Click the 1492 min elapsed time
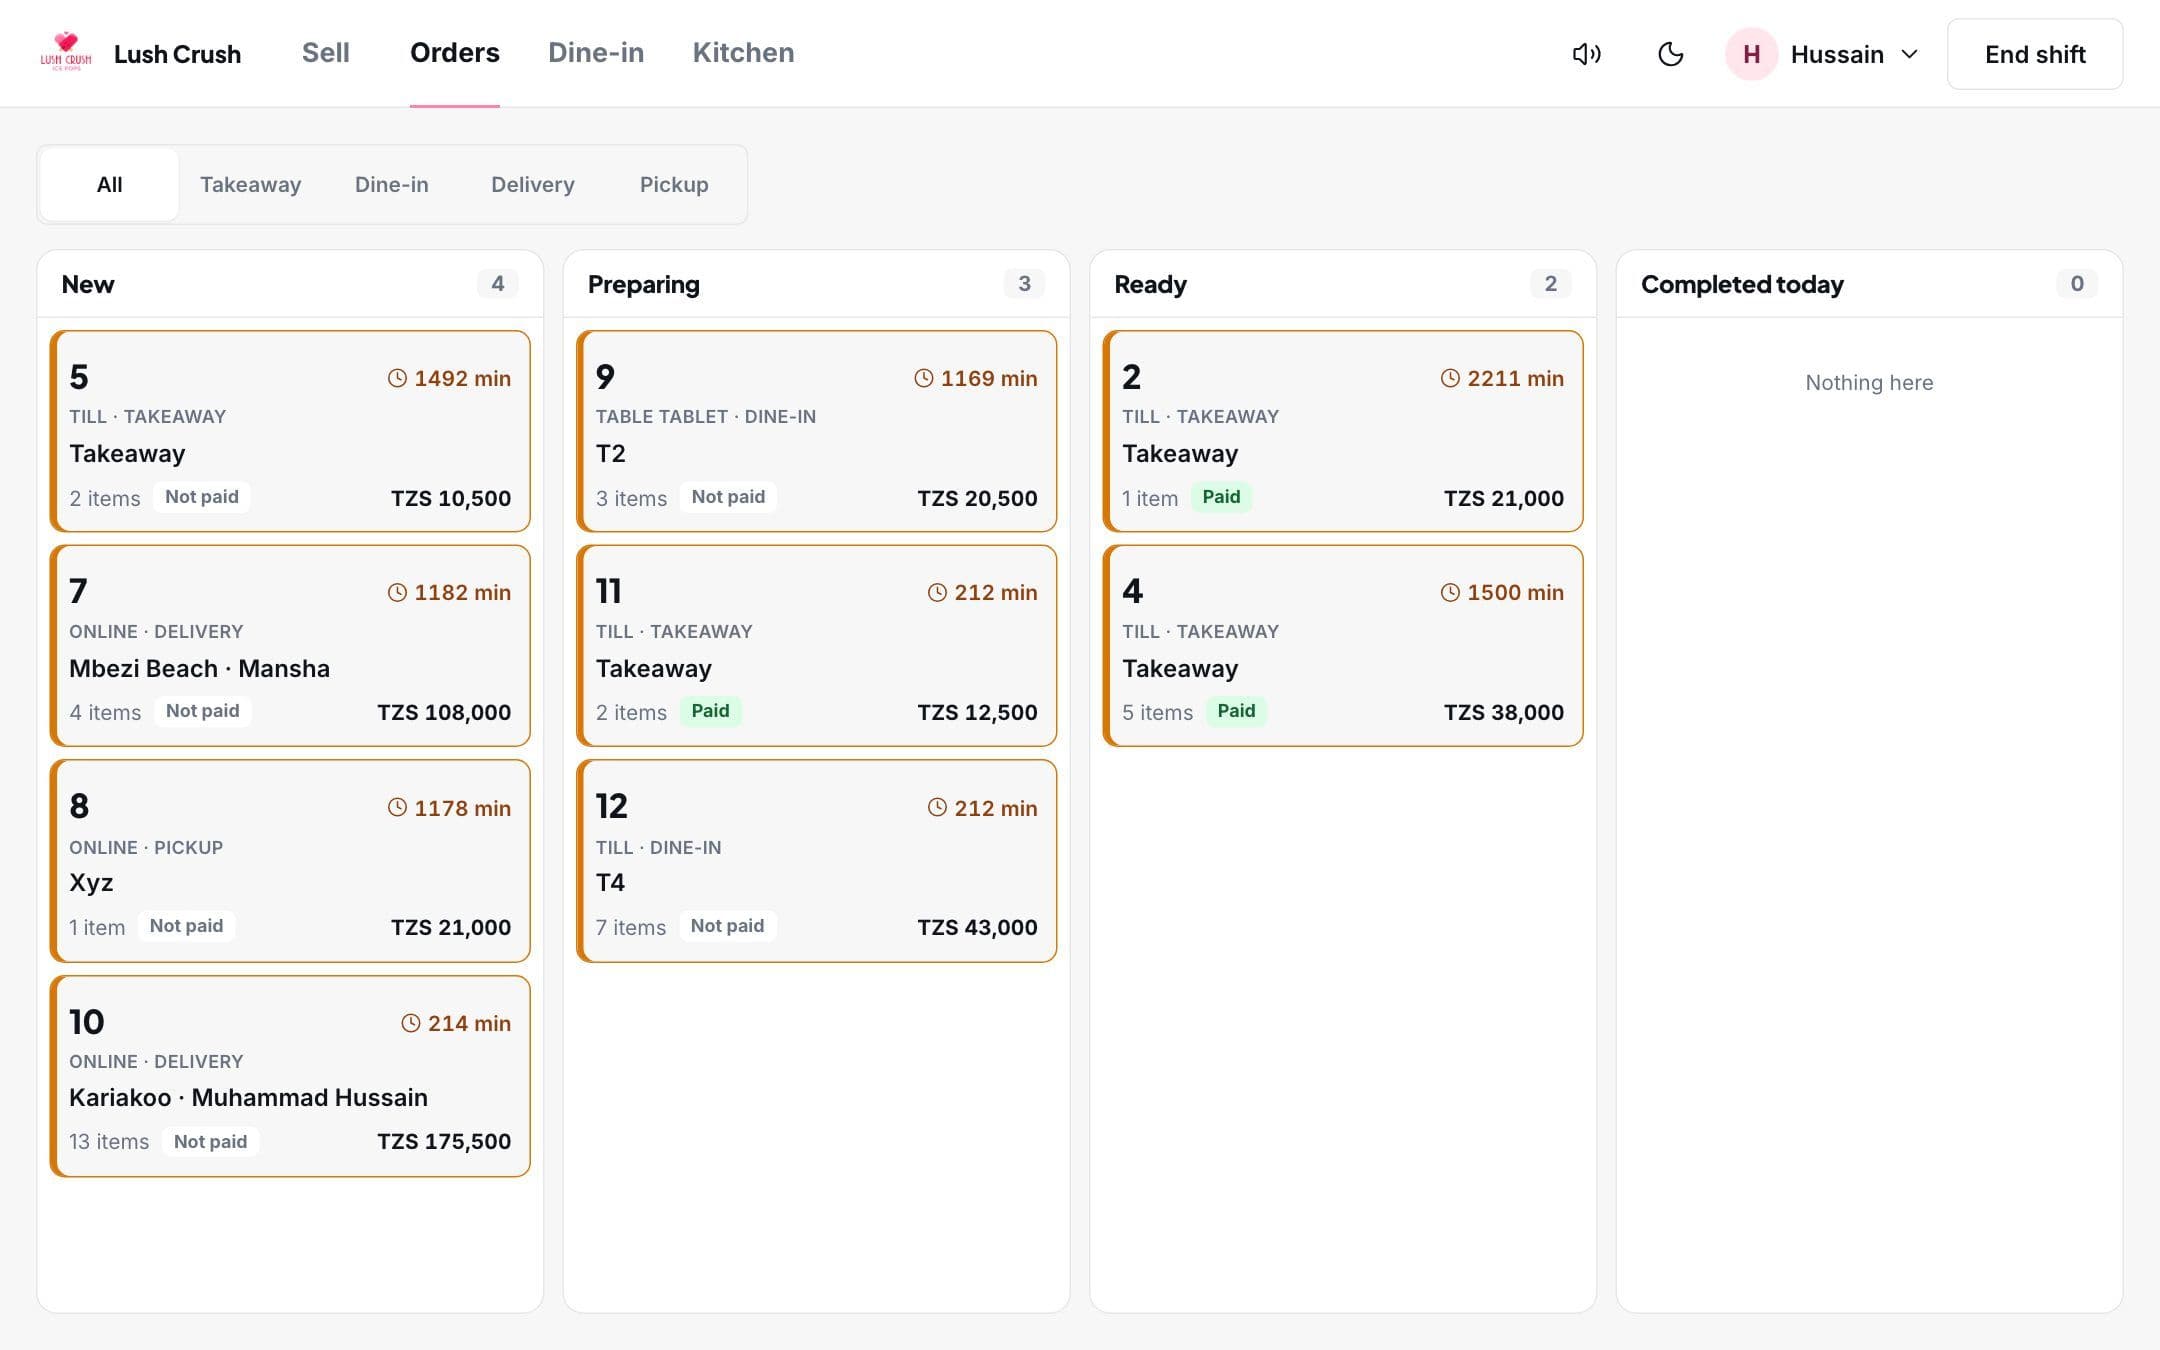 [x=462, y=378]
